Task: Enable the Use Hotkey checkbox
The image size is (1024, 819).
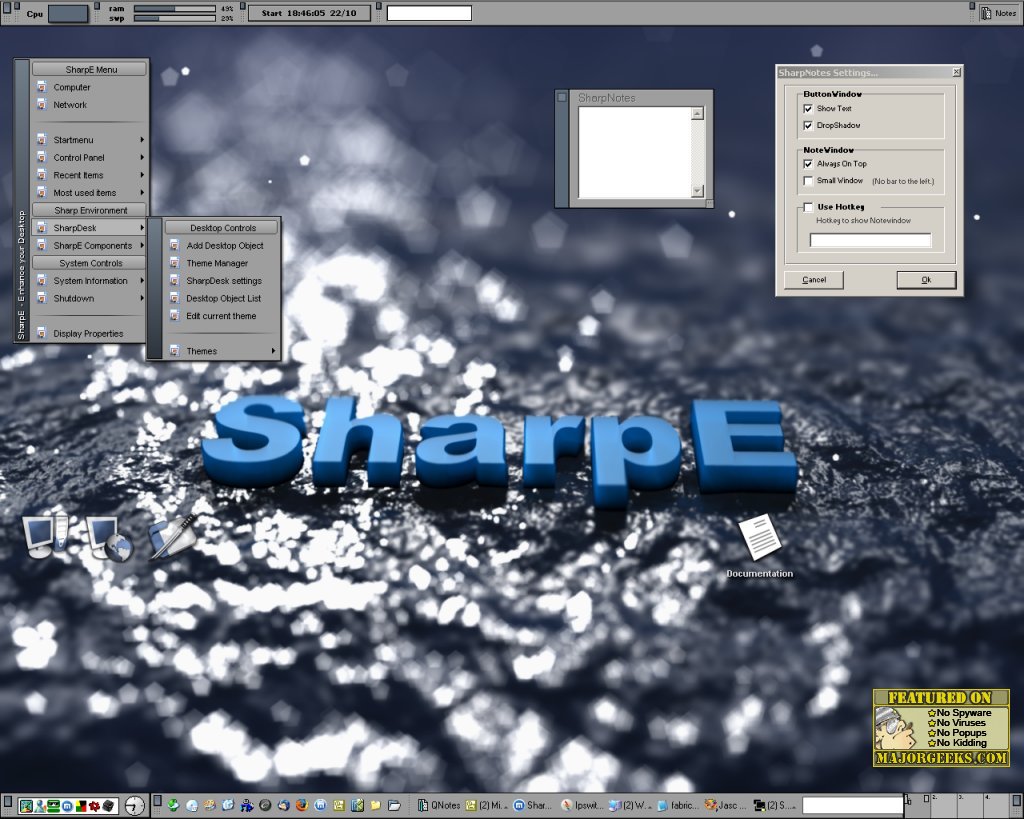Action: [x=808, y=207]
